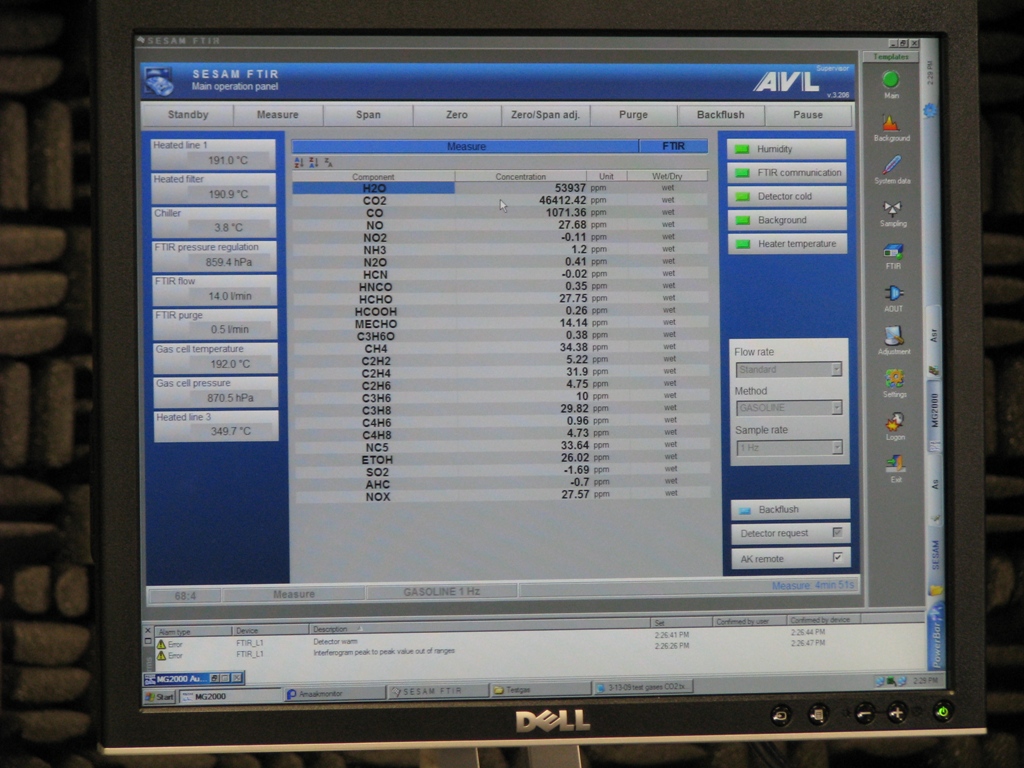This screenshot has width=1024, height=768.
Task: Open the Main template icon
Action: [891, 80]
